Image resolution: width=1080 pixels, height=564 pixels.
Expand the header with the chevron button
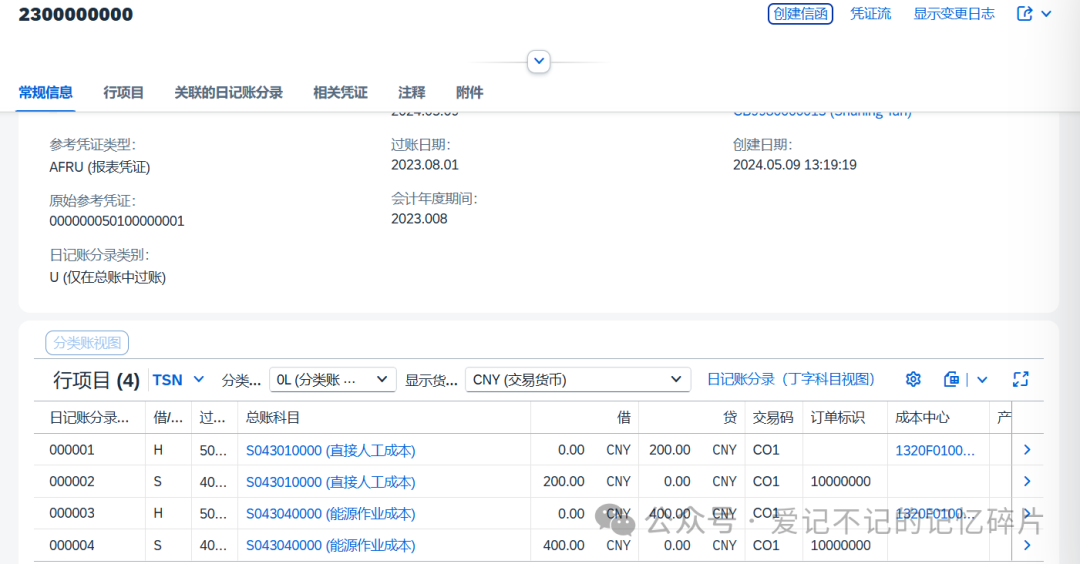pyautogui.click(x=539, y=61)
